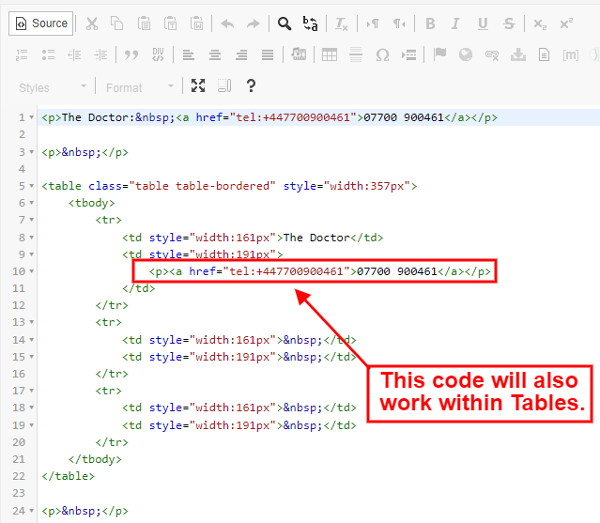Image resolution: width=600 pixels, height=523 pixels.
Task: Collapse code fold arrow on line 1
Action: [32, 117]
